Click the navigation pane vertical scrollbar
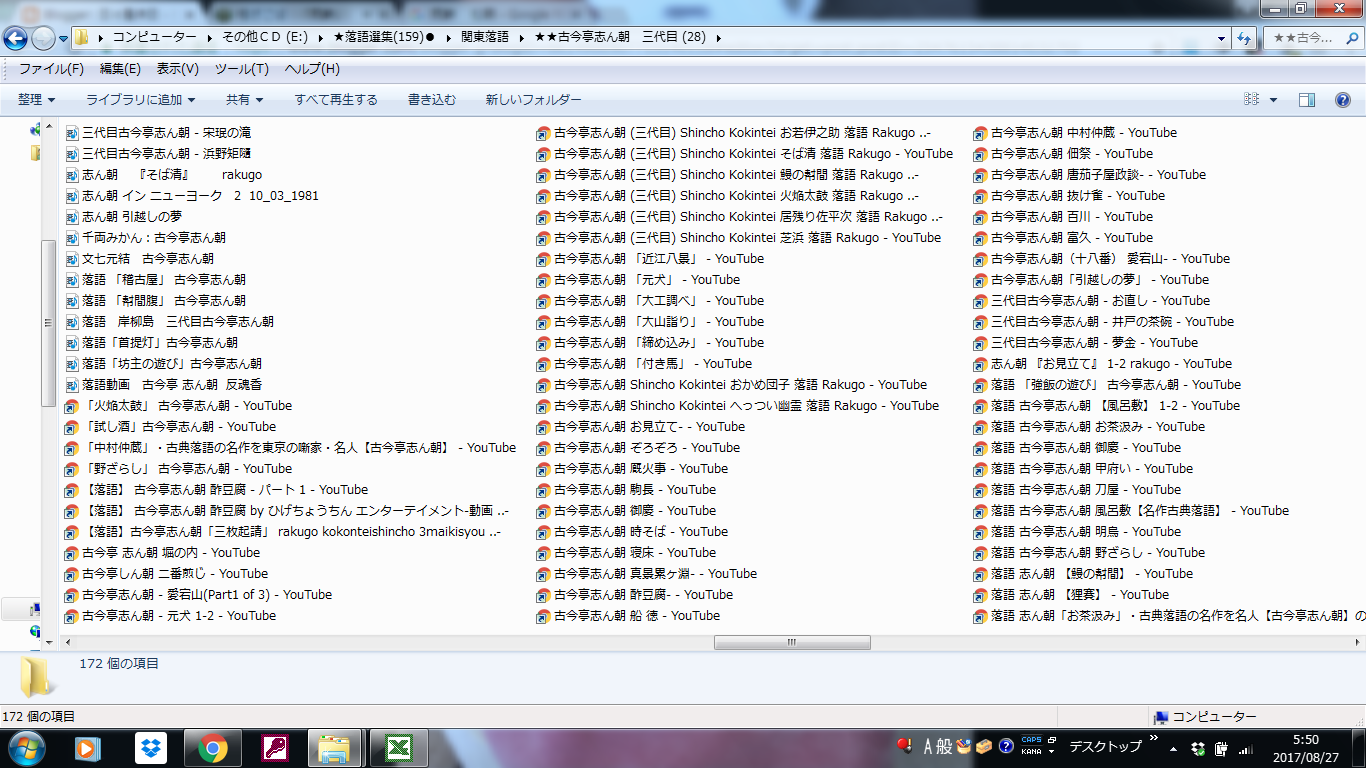Screen dimensions: 1366x768 [x=47, y=322]
